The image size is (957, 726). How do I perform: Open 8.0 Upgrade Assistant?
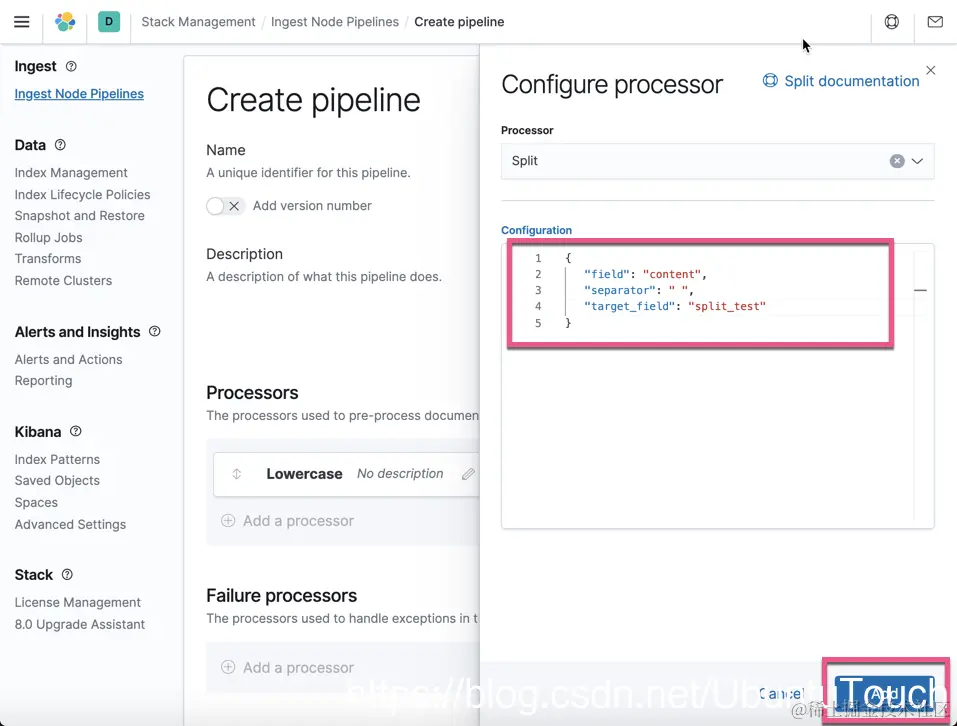click(80, 624)
